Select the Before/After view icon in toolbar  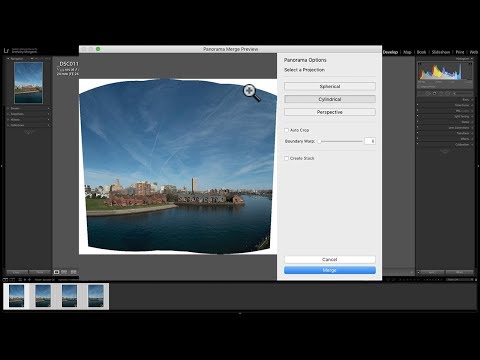pyautogui.click(x=64, y=272)
